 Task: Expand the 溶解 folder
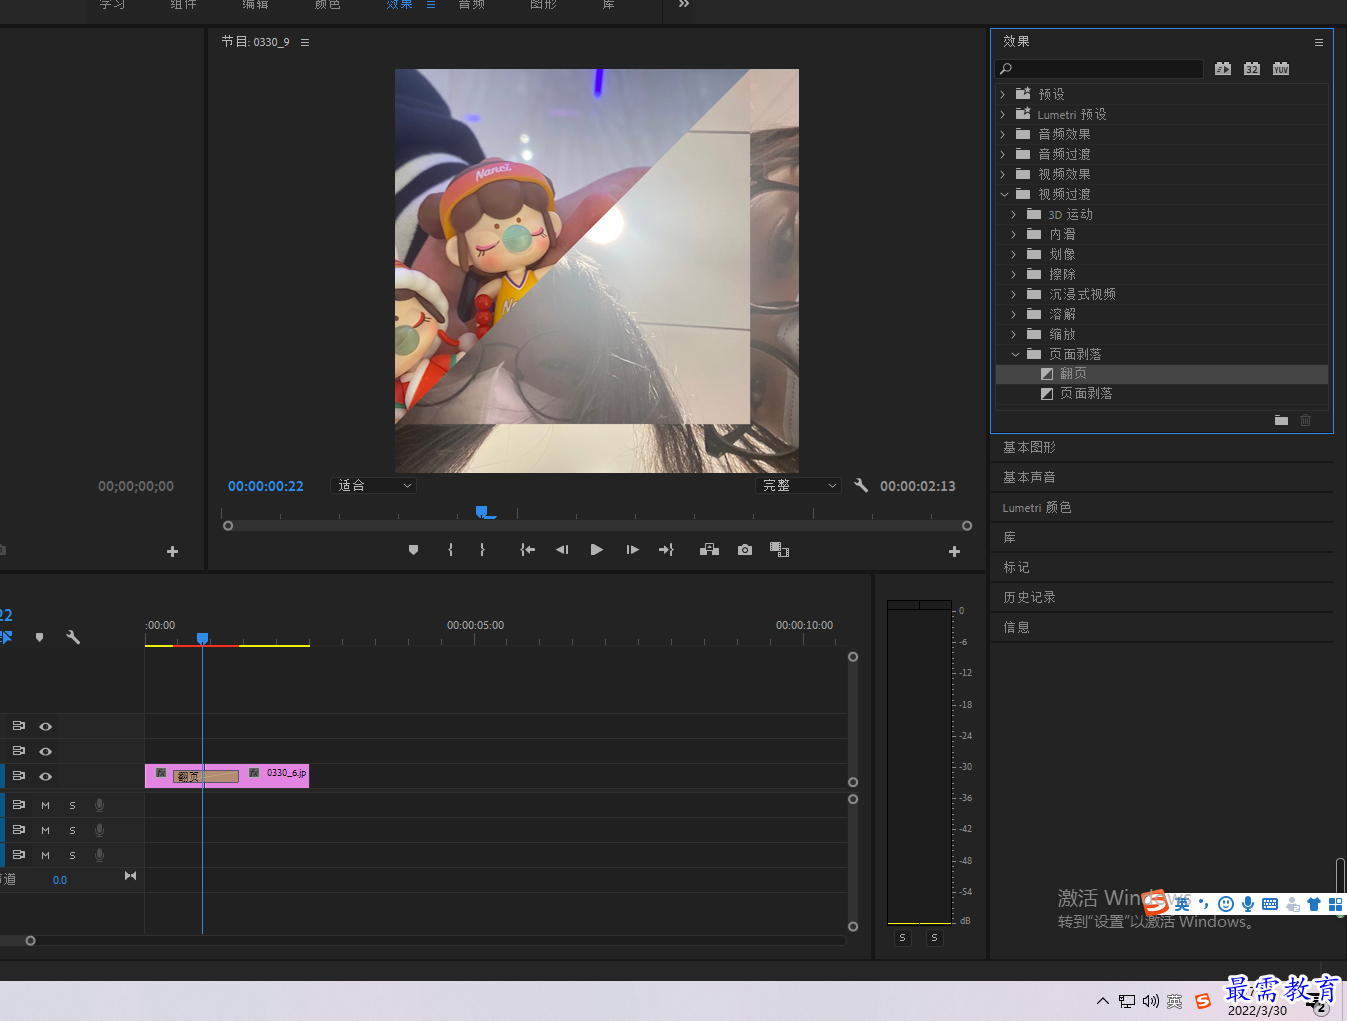click(x=1014, y=314)
